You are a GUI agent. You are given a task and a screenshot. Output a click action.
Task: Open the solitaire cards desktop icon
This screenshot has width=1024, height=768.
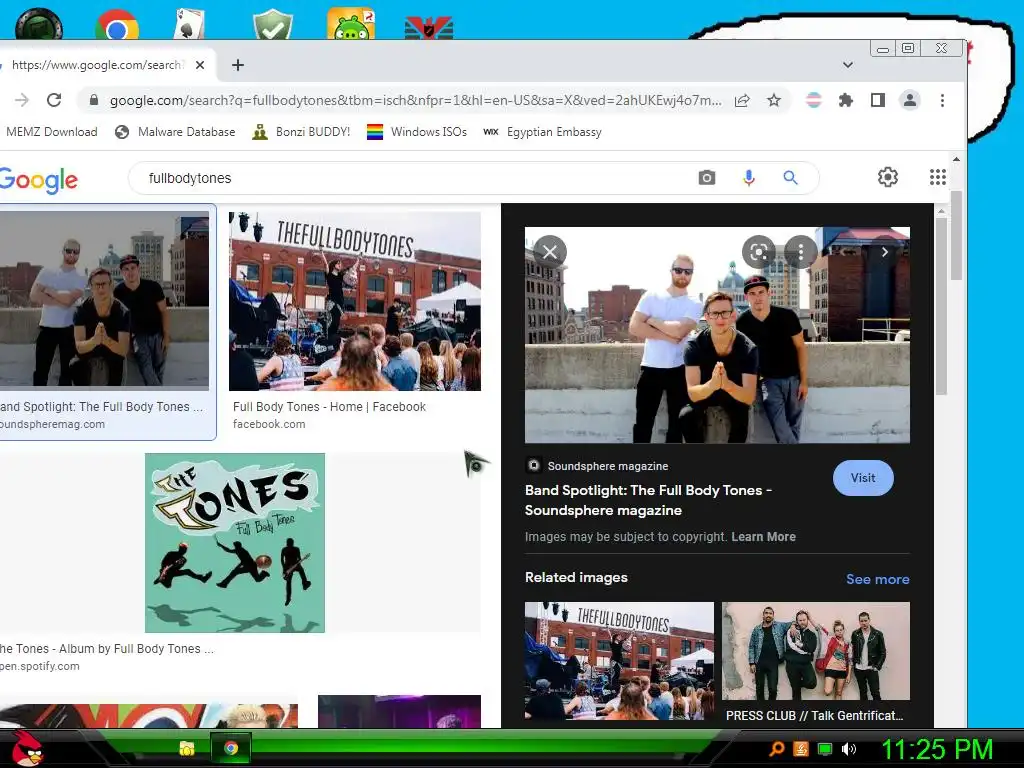(x=190, y=25)
